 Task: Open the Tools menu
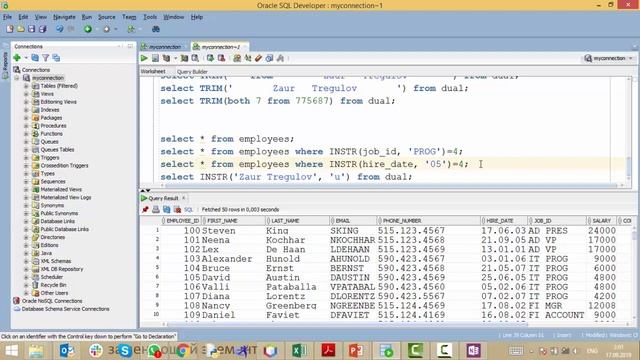click(x=150, y=17)
